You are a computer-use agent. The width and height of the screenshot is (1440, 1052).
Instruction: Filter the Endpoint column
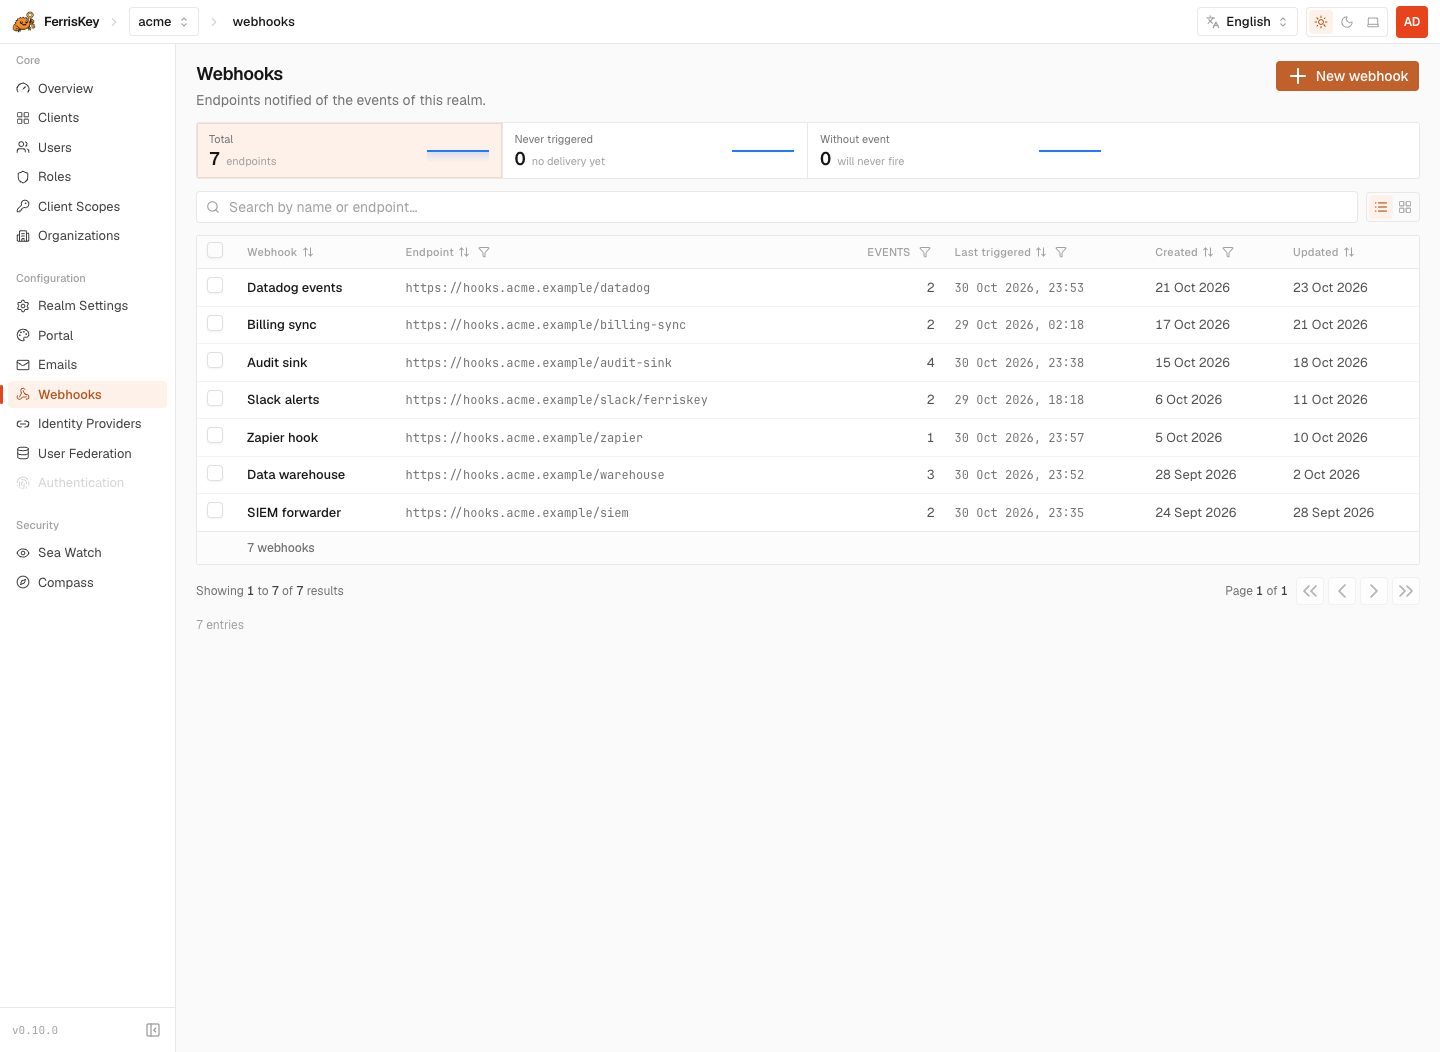coord(484,252)
